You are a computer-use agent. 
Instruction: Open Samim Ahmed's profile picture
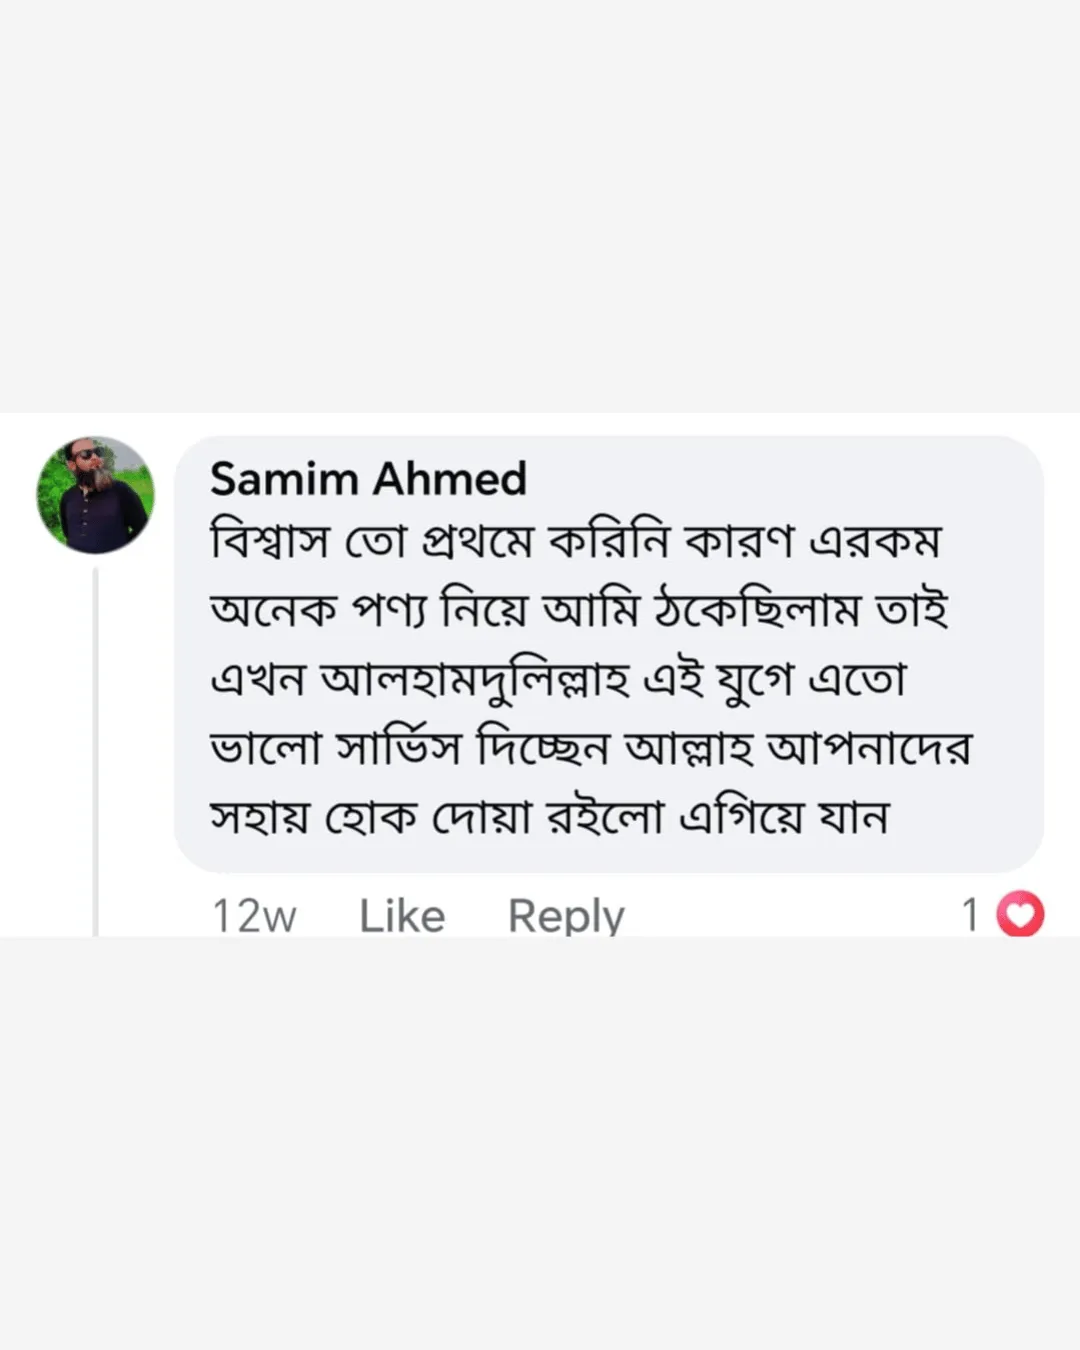96,495
